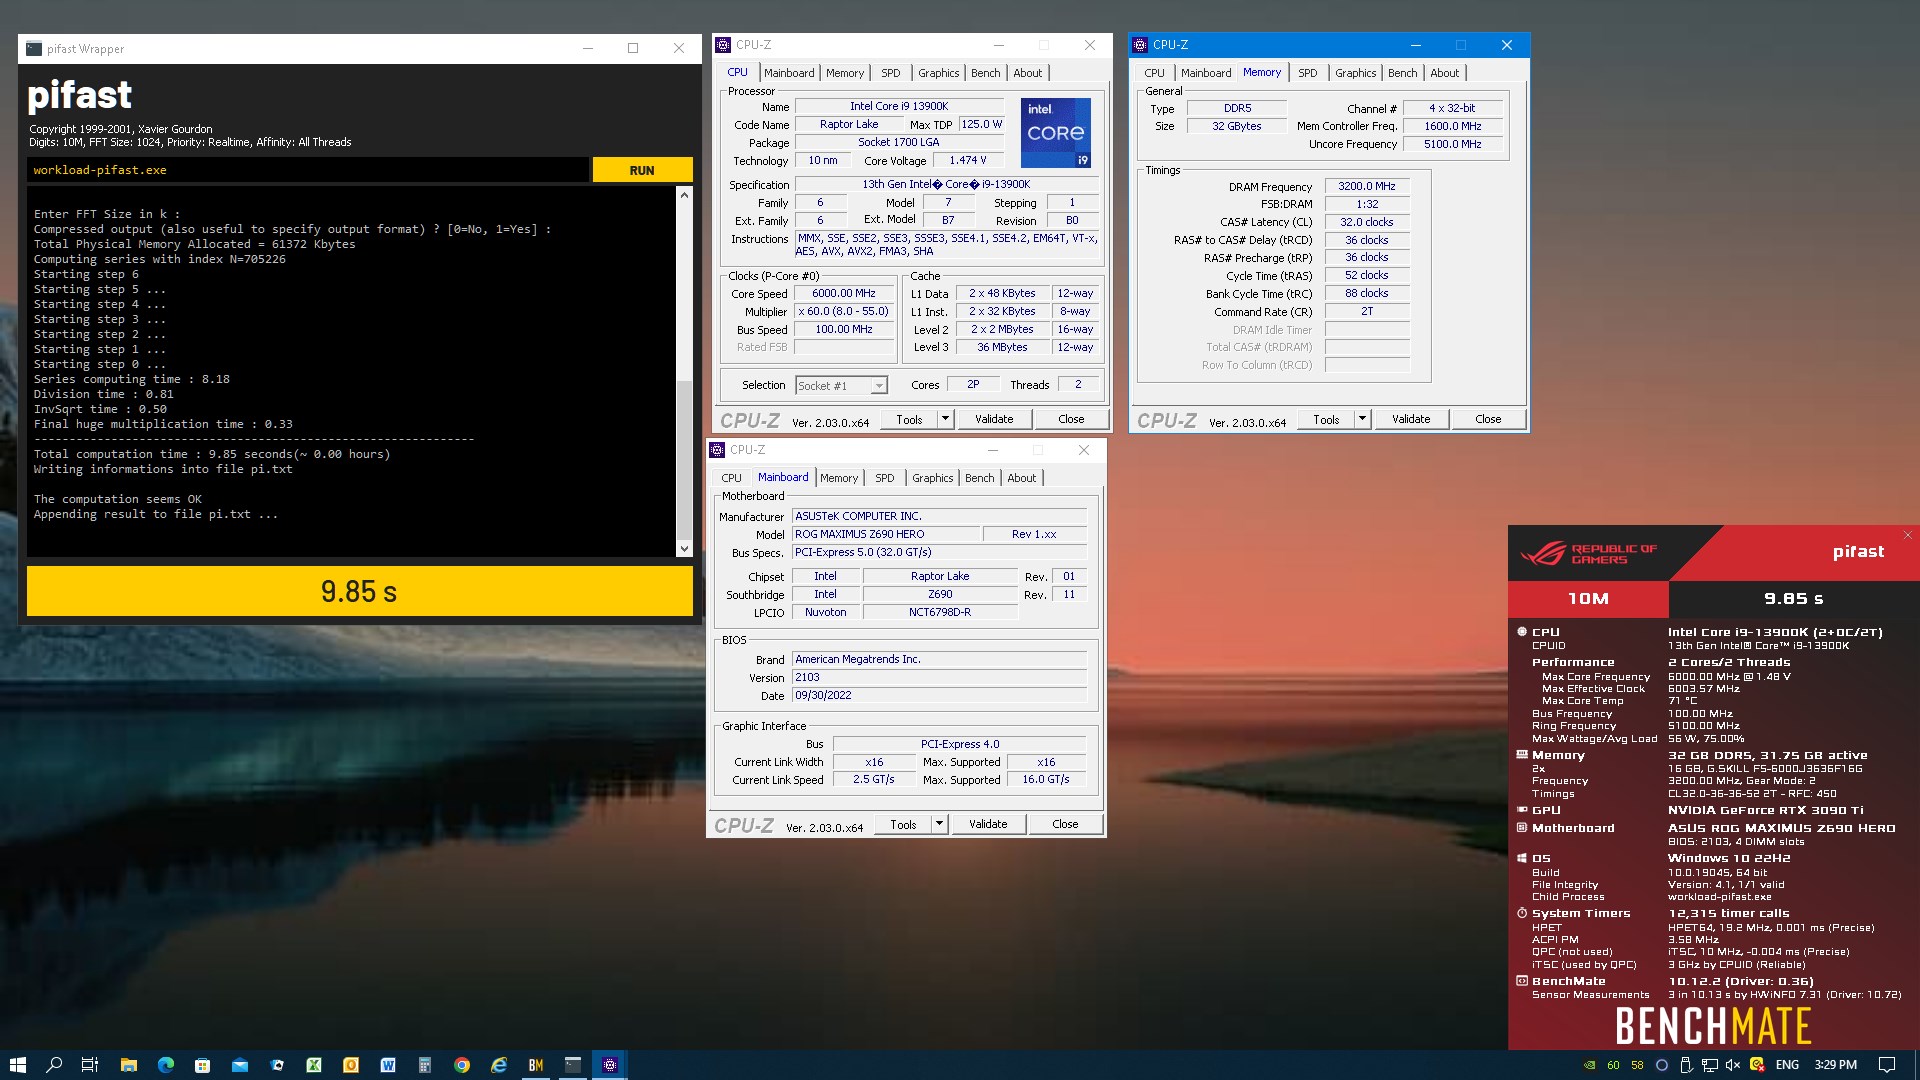Open Calculator from taskbar
Screen dimensions: 1920x1080
425,1065
